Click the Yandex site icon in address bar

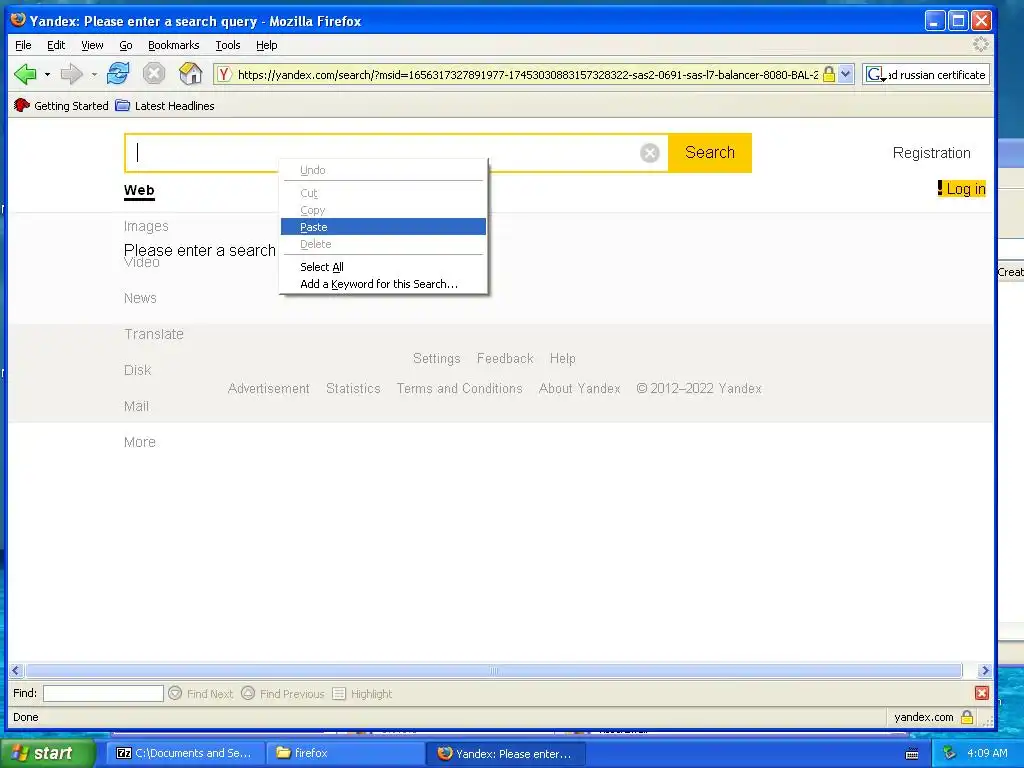pyautogui.click(x=224, y=74)
